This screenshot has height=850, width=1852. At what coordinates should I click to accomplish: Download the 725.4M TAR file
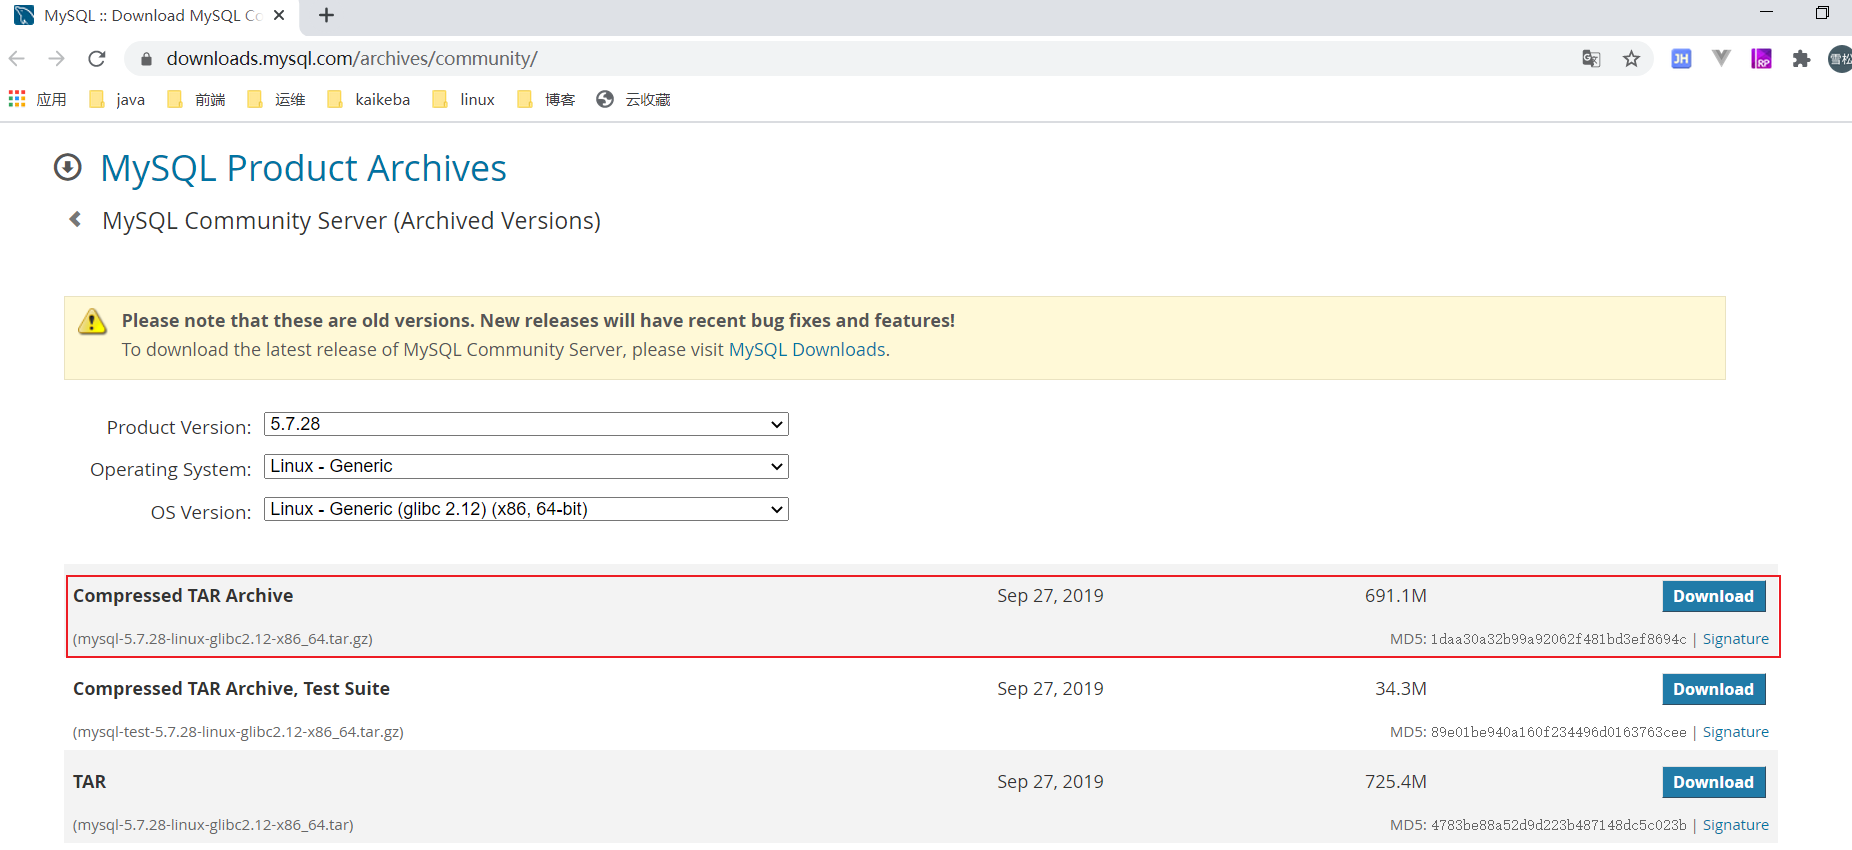tap(1714, 782)
